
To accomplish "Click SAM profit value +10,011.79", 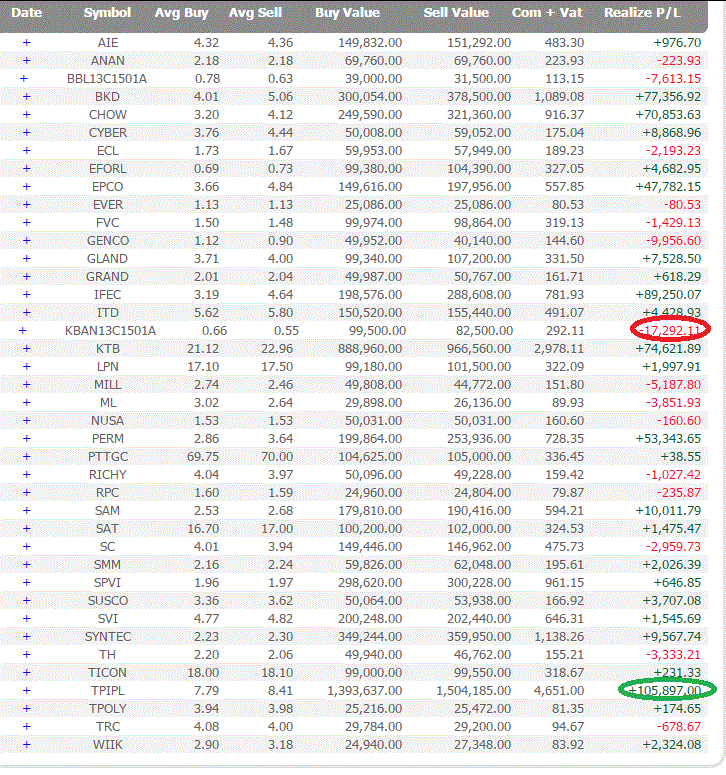I will pyautogui.click(x=668, y=511).
